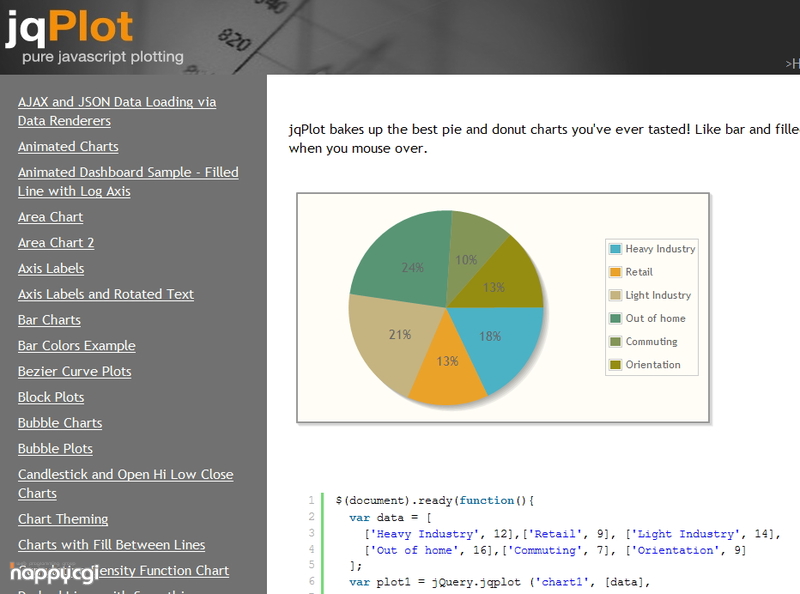Open the Bezier Curve Plots example
Screen dimensions: 800x594
point(74,372)
